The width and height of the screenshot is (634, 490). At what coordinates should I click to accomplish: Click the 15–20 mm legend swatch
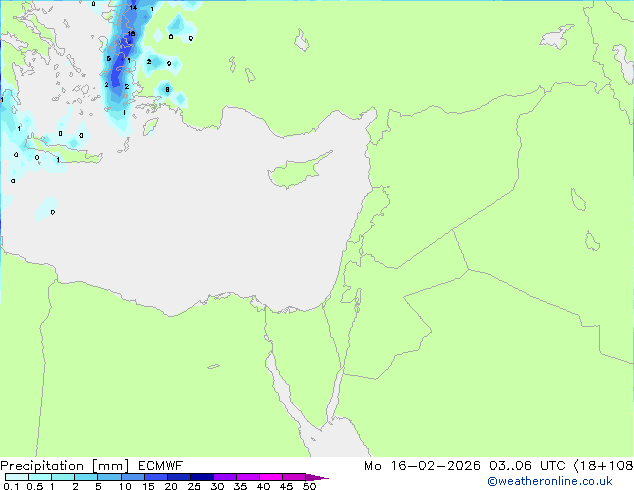click(156, 477)
